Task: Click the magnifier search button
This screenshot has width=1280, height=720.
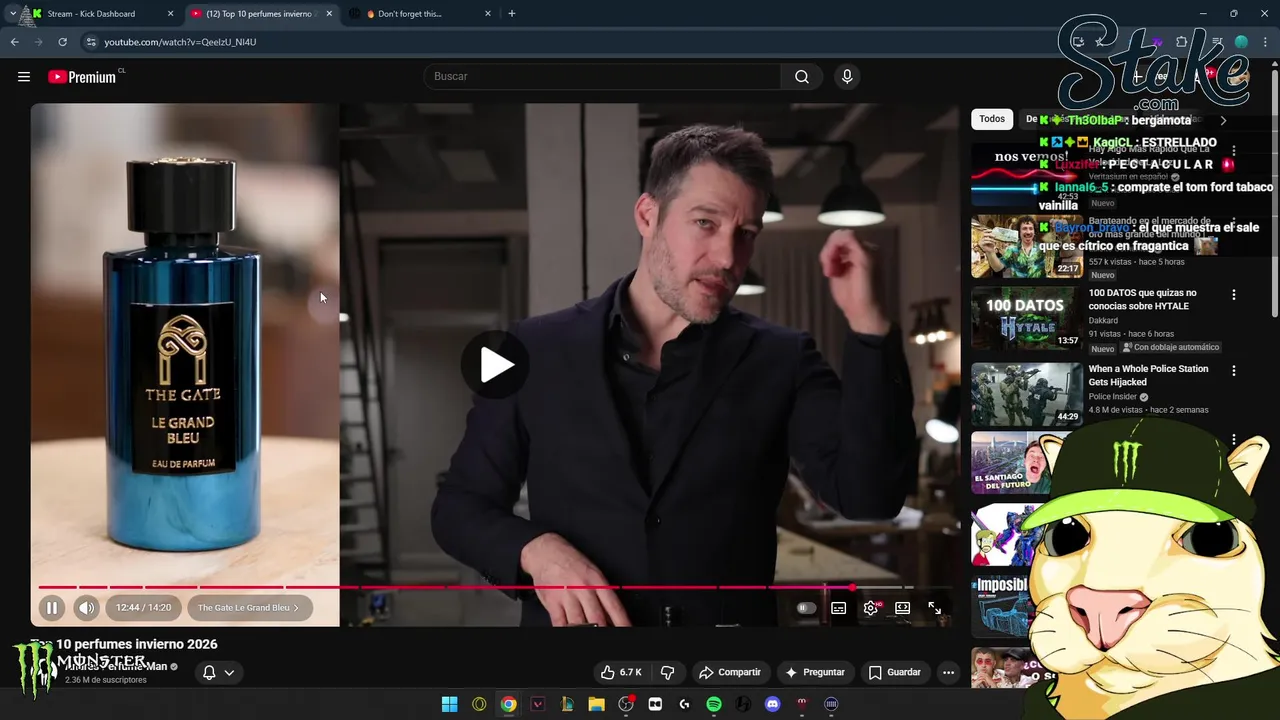Action: coord(802,76)
